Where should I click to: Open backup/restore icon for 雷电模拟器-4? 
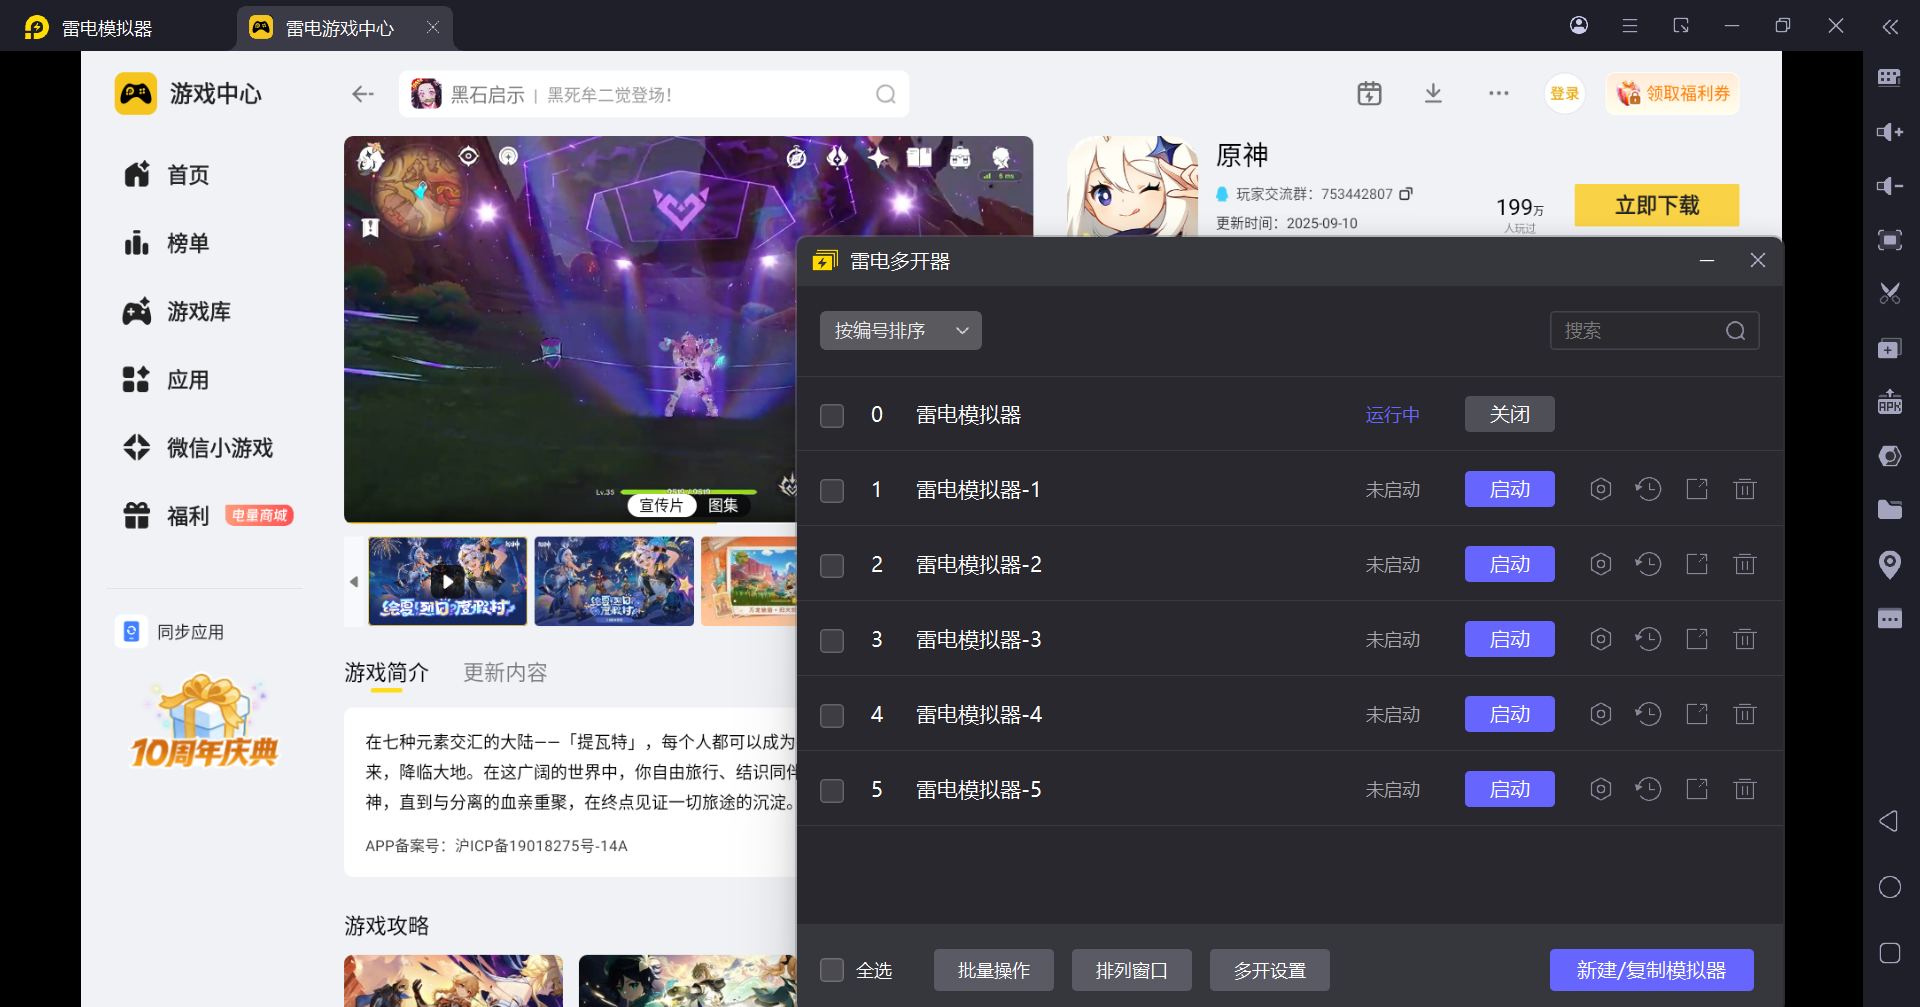pos(1648,714)
